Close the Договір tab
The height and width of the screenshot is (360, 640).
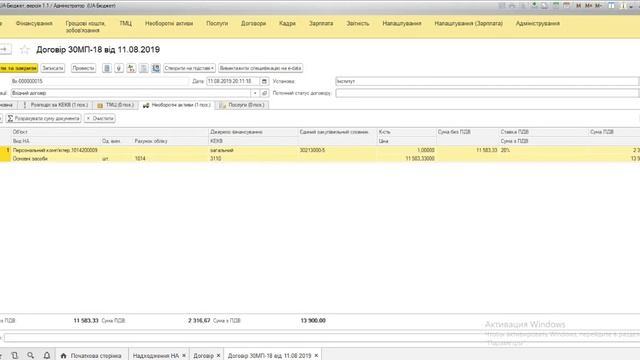click(218, 356)
